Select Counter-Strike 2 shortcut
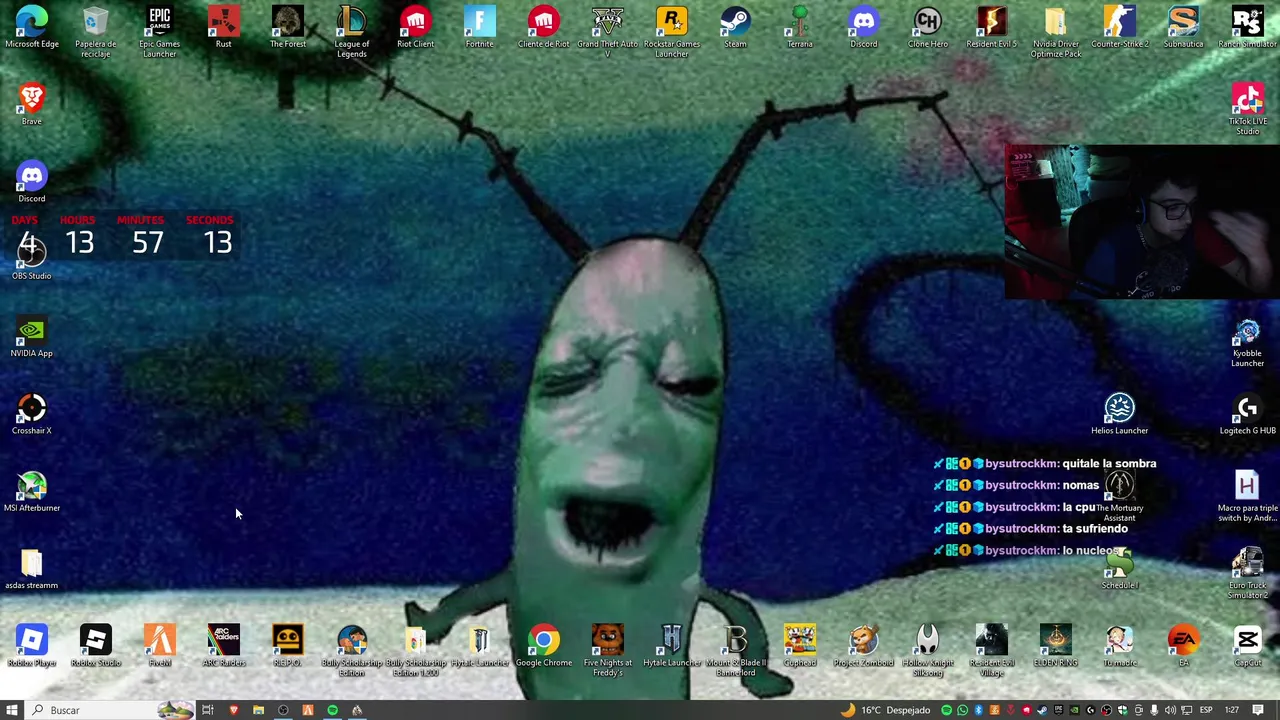Image resolution: width=1280 pixels, height=720 pixels. coord(1119,27)
